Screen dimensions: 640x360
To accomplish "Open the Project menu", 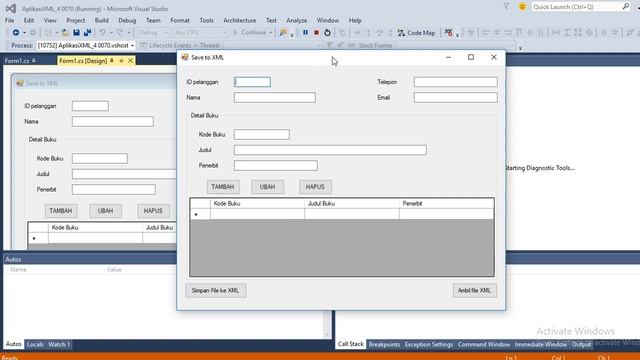I will click(x=76, y=20).
